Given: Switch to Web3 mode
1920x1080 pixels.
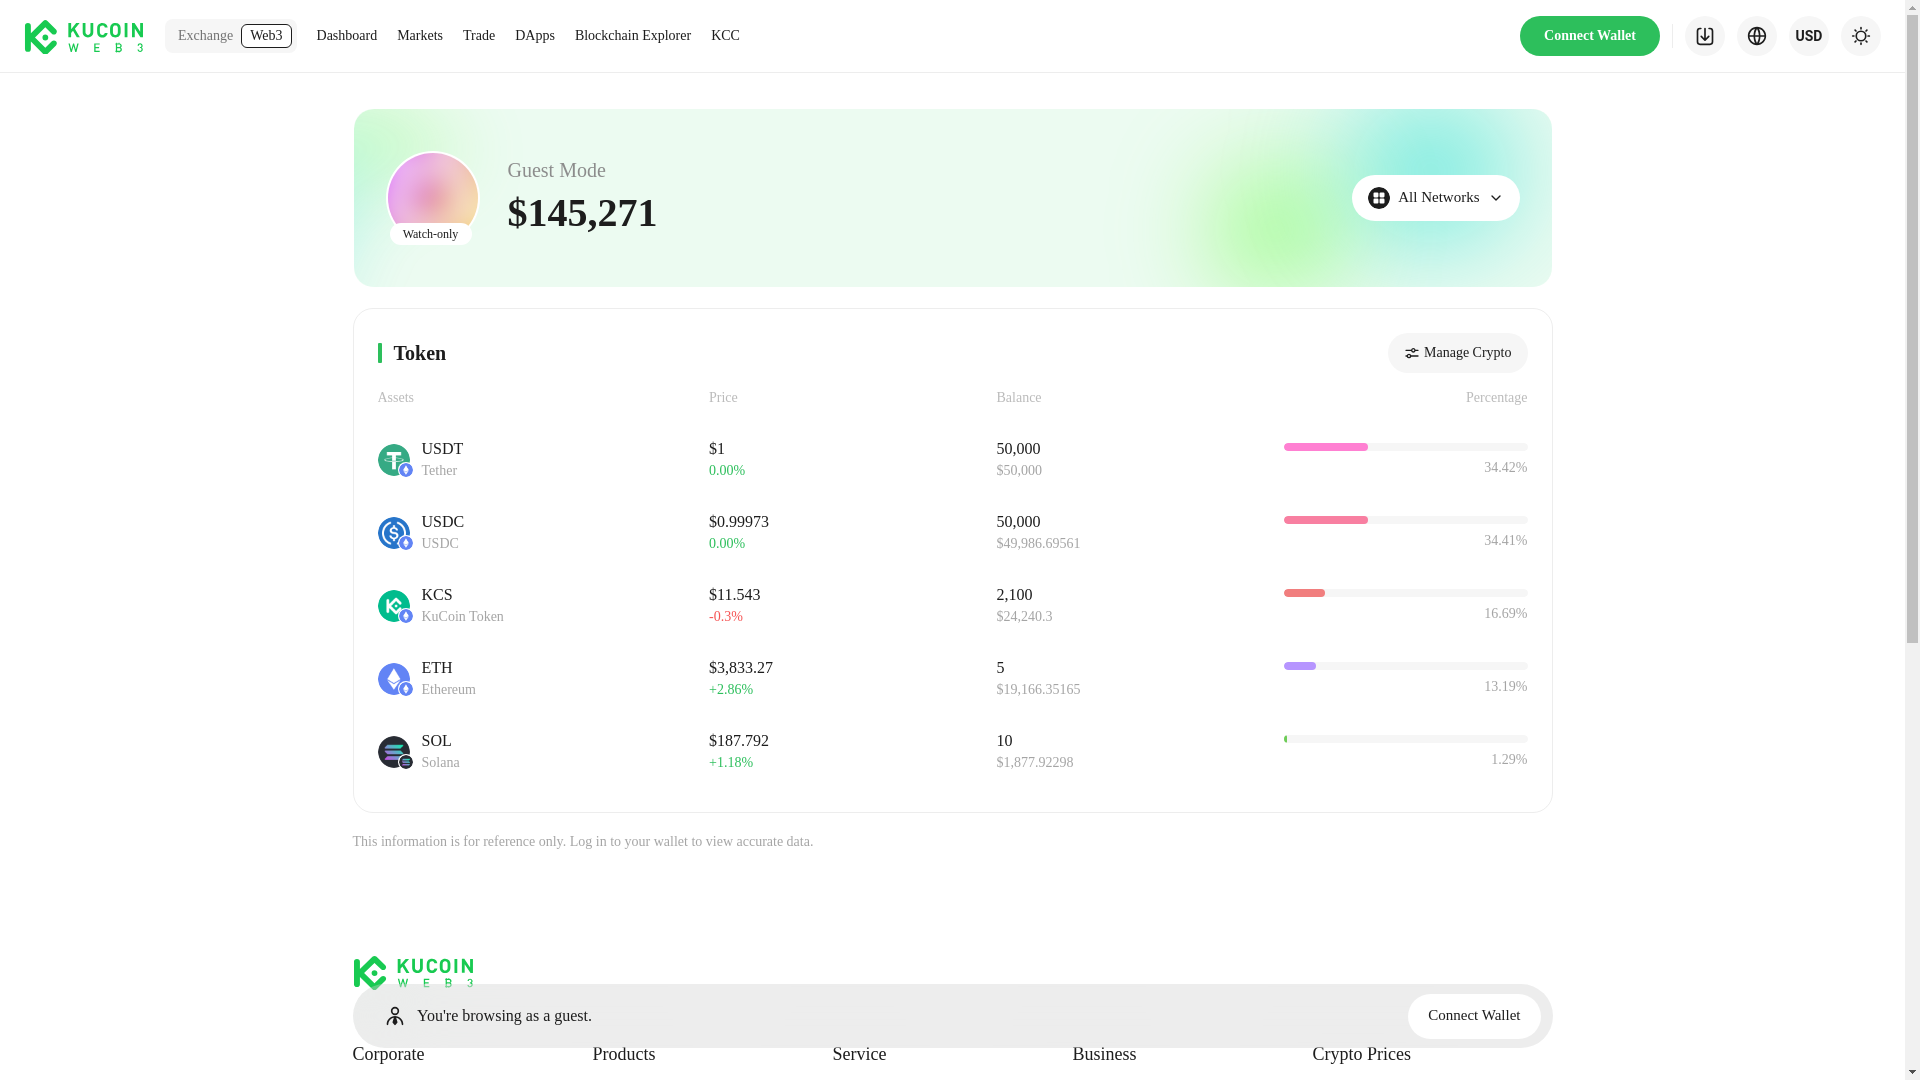Looking at the screenshot, I should pos(266,36).
